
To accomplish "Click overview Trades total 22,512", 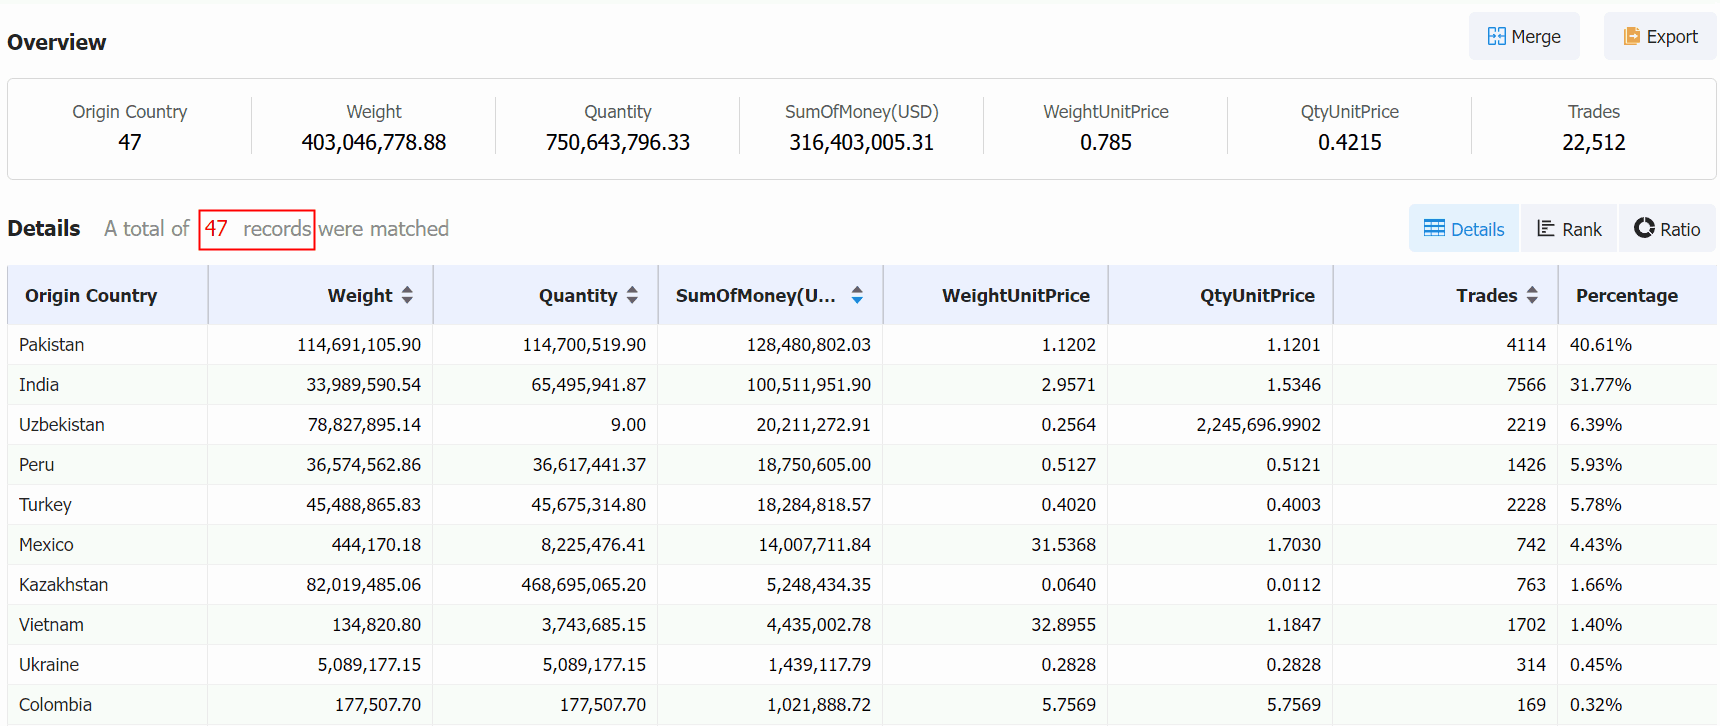I will (x=1594, y=143).
